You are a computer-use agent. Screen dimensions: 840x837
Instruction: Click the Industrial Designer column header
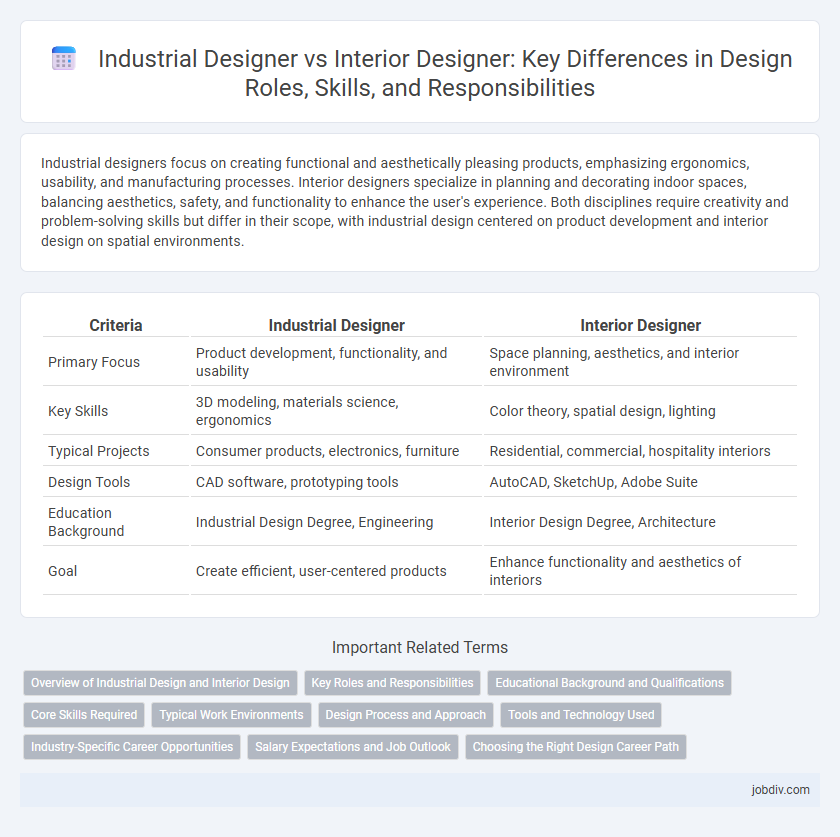tap(336, 325)
